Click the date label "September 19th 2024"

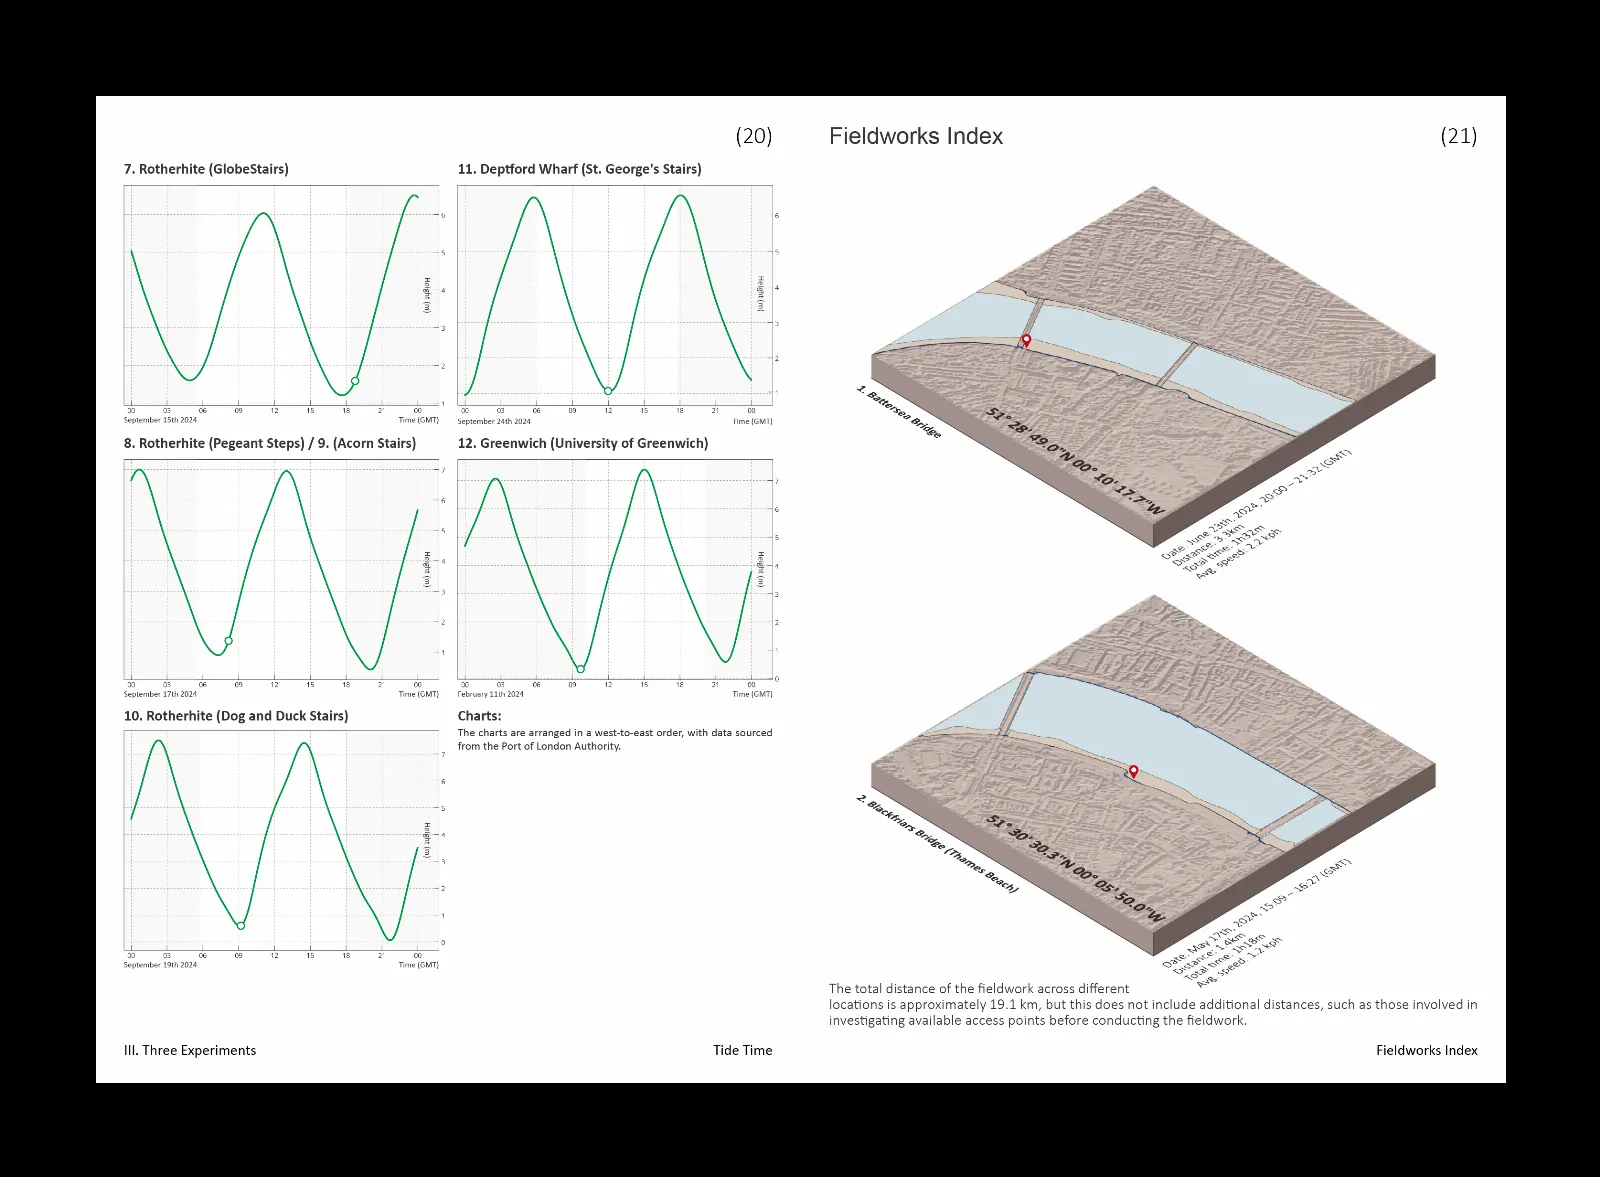160,965
